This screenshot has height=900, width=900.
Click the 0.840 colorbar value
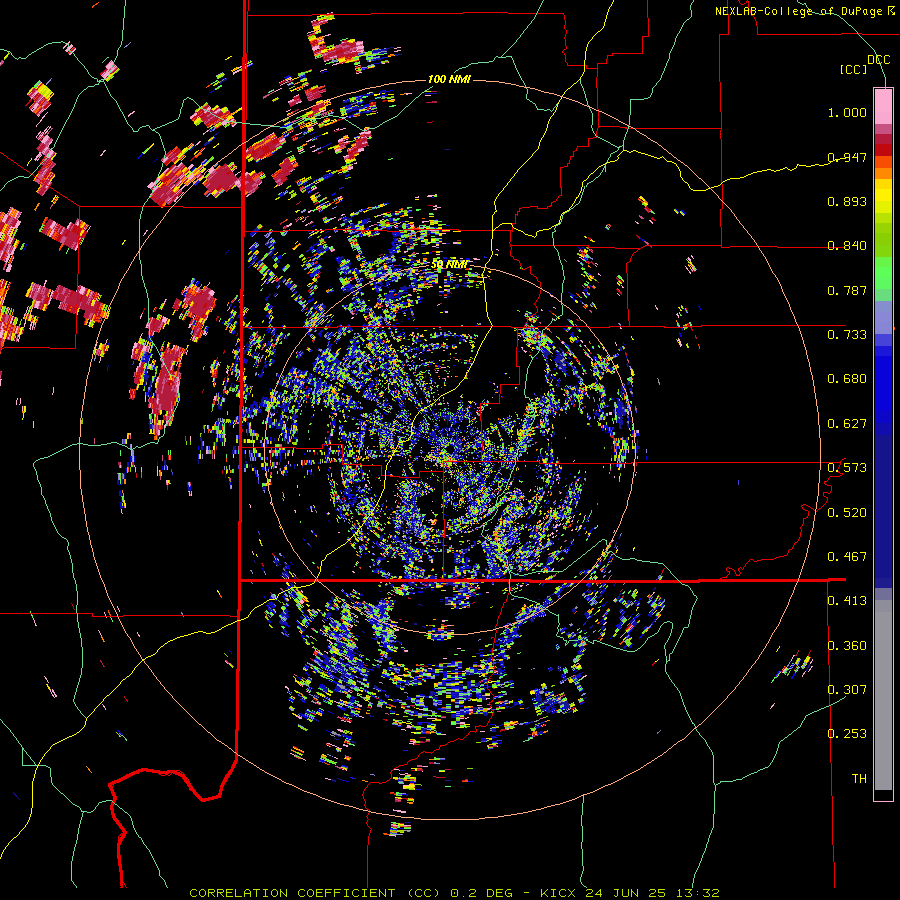[x=847, y=246]
